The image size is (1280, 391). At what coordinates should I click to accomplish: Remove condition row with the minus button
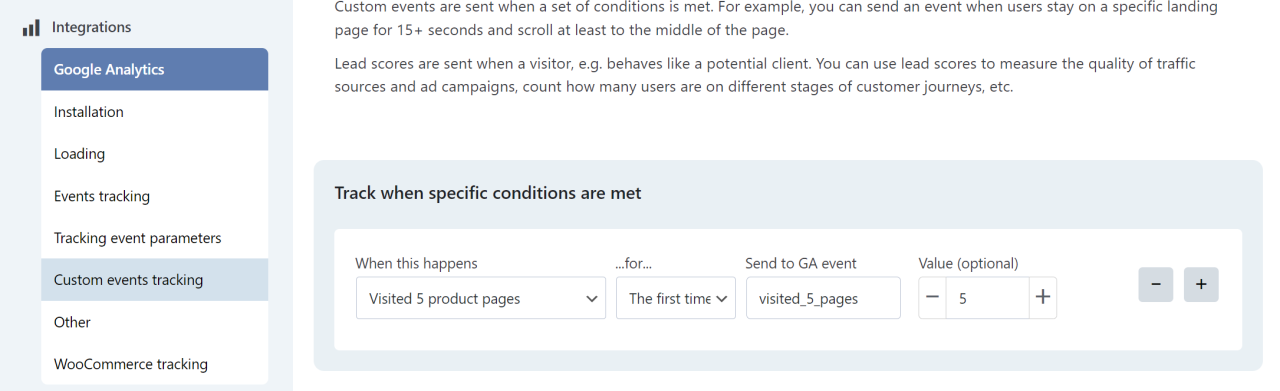click(1156, 284)
